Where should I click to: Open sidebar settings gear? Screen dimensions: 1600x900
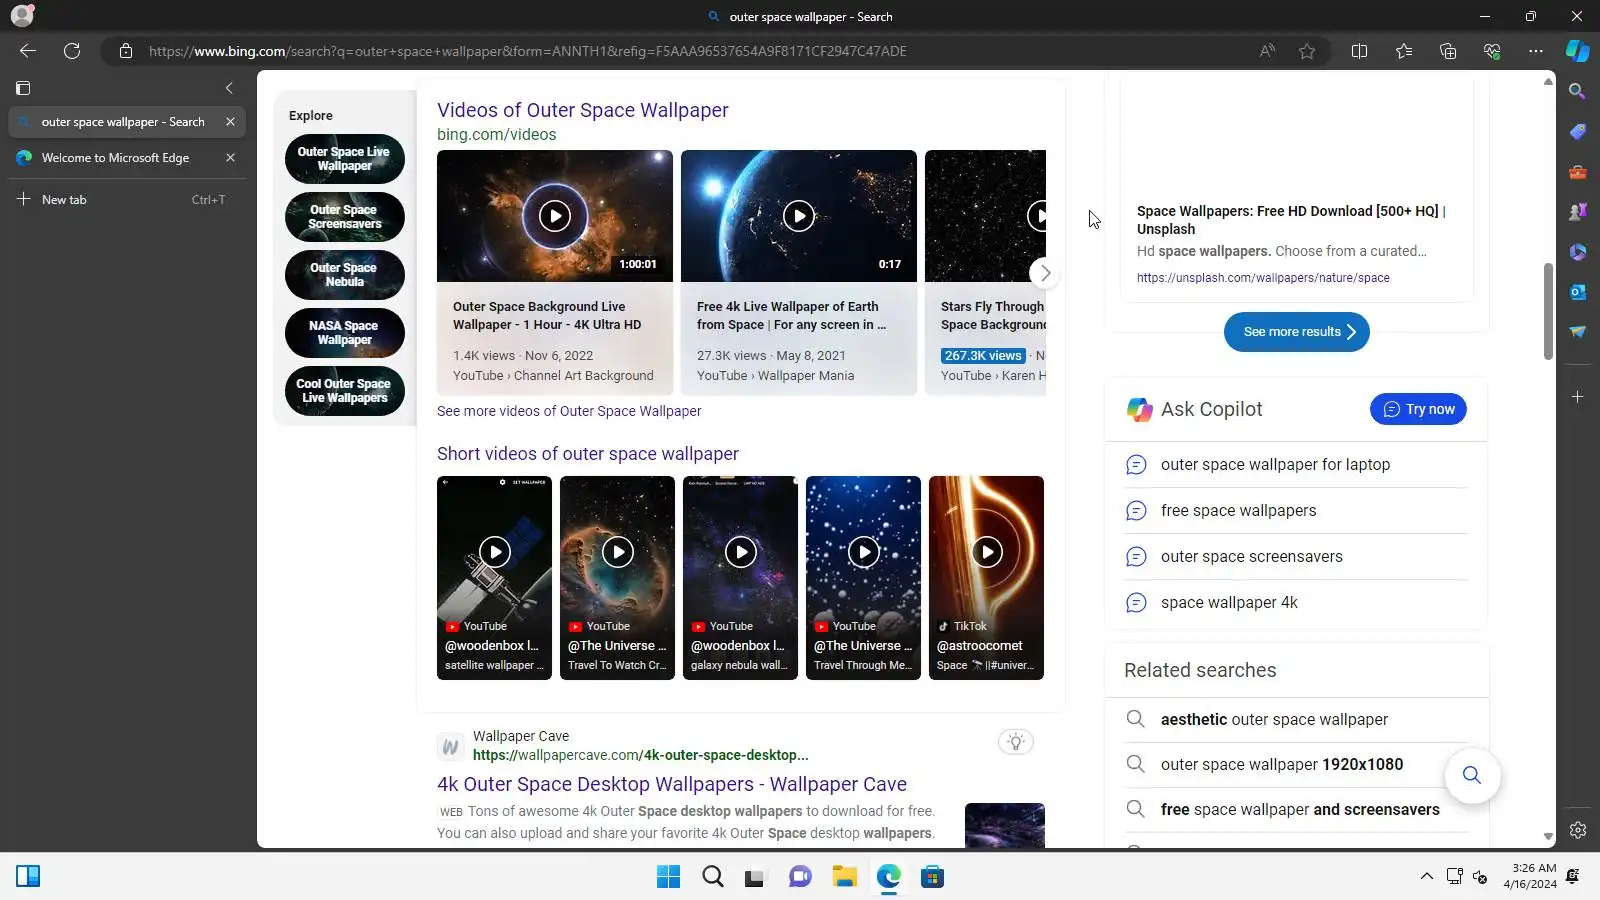[1578, 830]
